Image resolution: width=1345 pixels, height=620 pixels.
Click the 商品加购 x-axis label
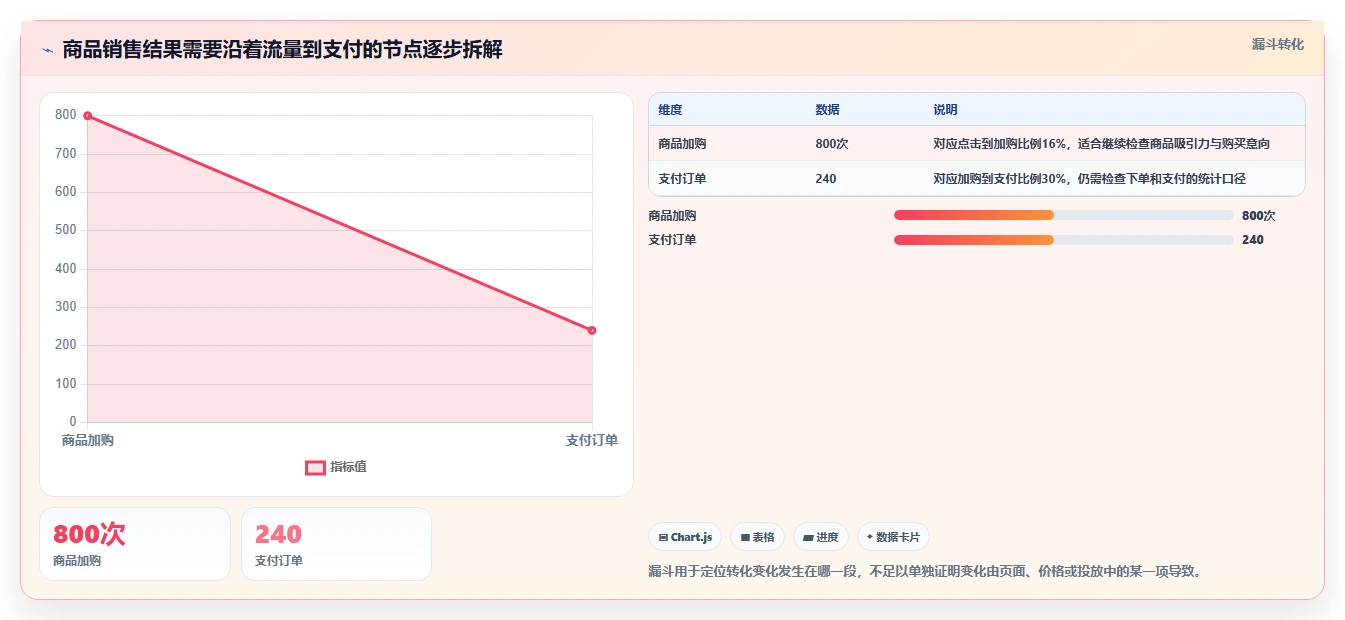pos(88,440)
